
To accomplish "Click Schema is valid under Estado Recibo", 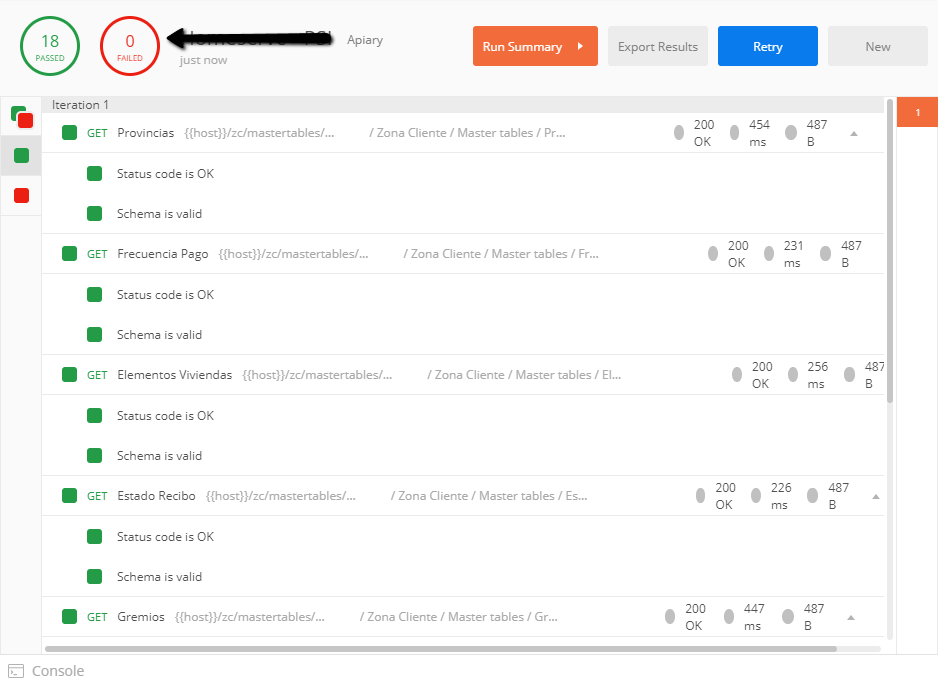I will tap(159, 576).
